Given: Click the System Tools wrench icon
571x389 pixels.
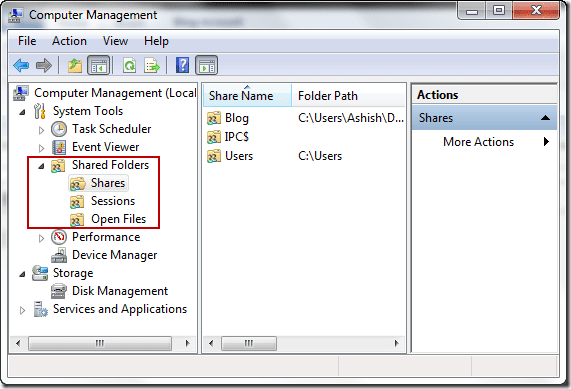Looking at the screenshot, I should [x=40, y=111].
